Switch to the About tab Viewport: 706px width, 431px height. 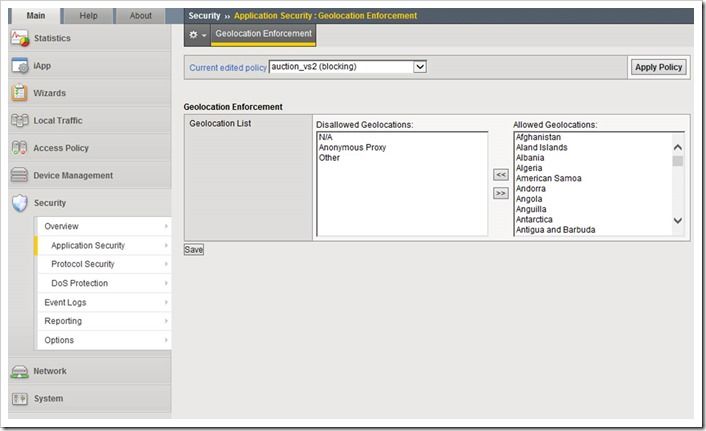141,15
